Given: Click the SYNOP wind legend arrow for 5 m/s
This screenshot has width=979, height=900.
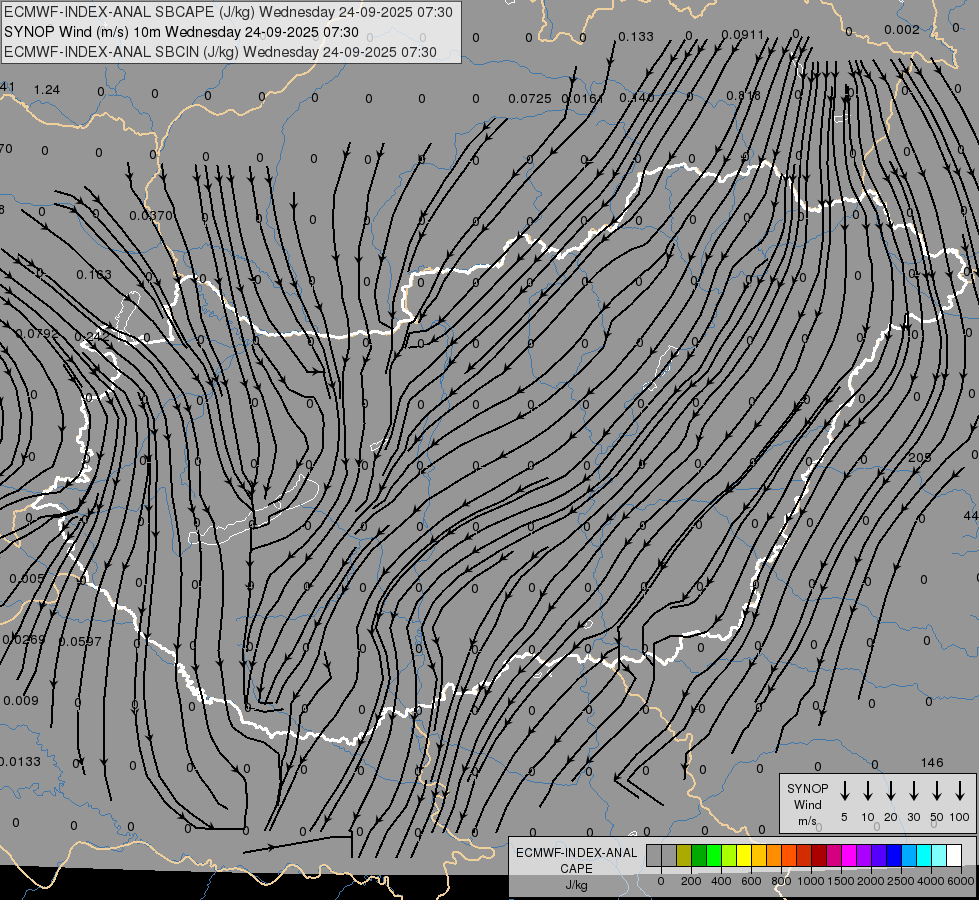Looking at the screenshot, I should click(x=845, y=791).
